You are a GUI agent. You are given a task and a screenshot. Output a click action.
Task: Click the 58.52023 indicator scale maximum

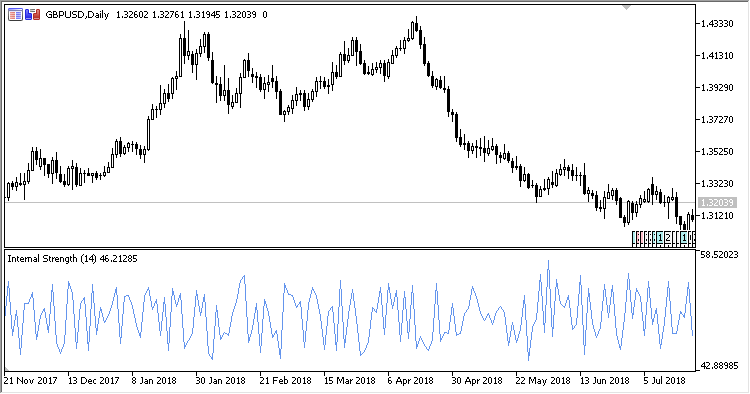pos(719,255)
